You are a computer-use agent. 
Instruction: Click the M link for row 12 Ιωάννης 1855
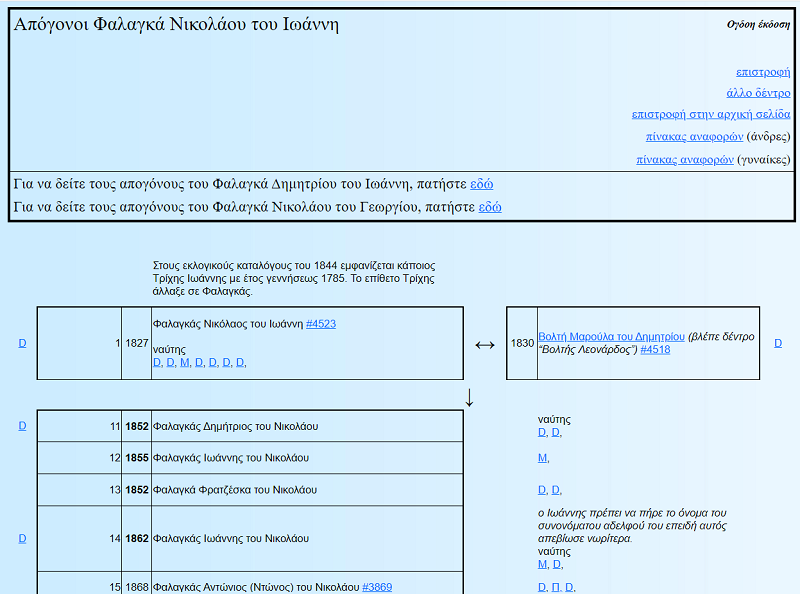(542, 458)
